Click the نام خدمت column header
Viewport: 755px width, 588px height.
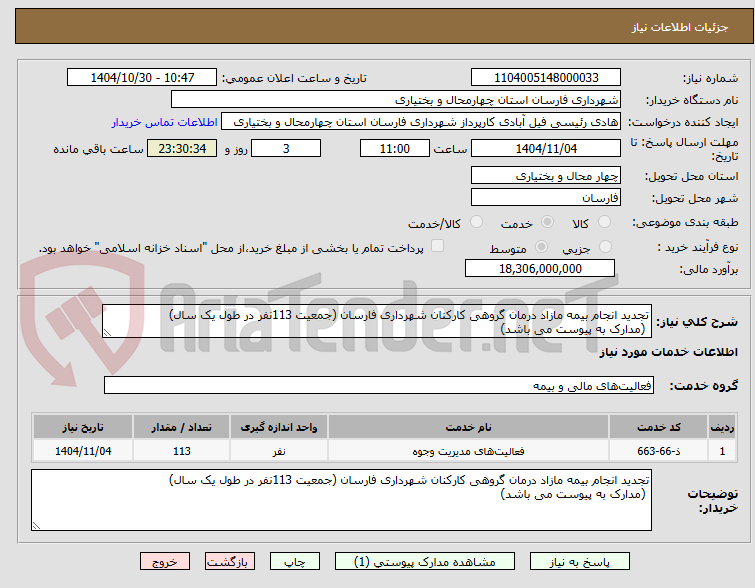tap(468, 427)
